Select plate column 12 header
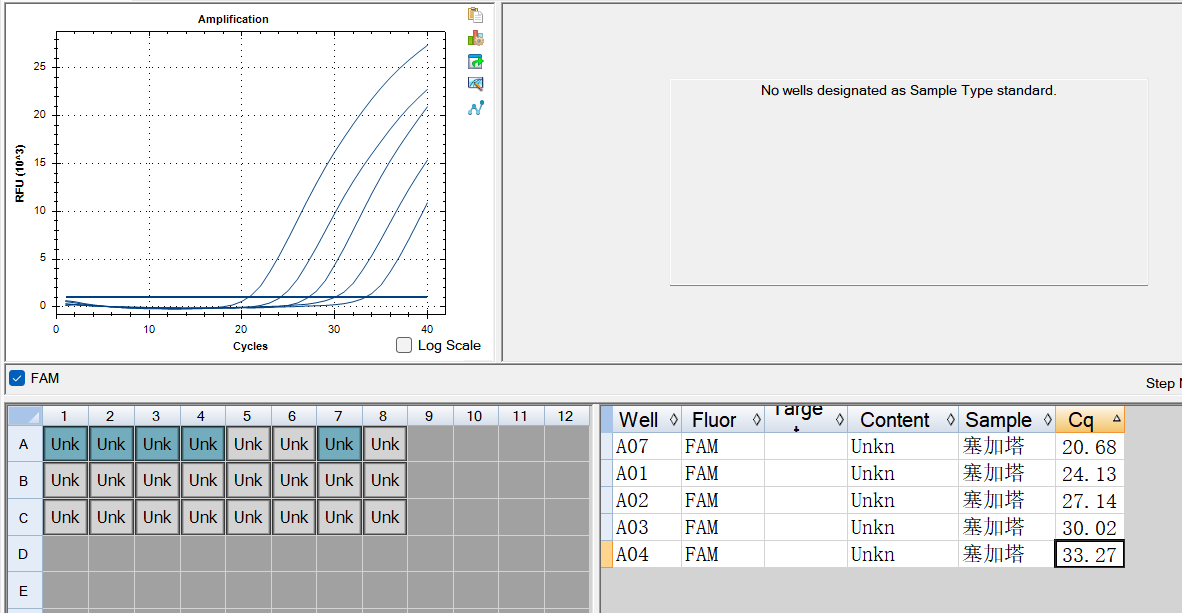This screenshot has width=1182, height=613. tap(565, 416)
